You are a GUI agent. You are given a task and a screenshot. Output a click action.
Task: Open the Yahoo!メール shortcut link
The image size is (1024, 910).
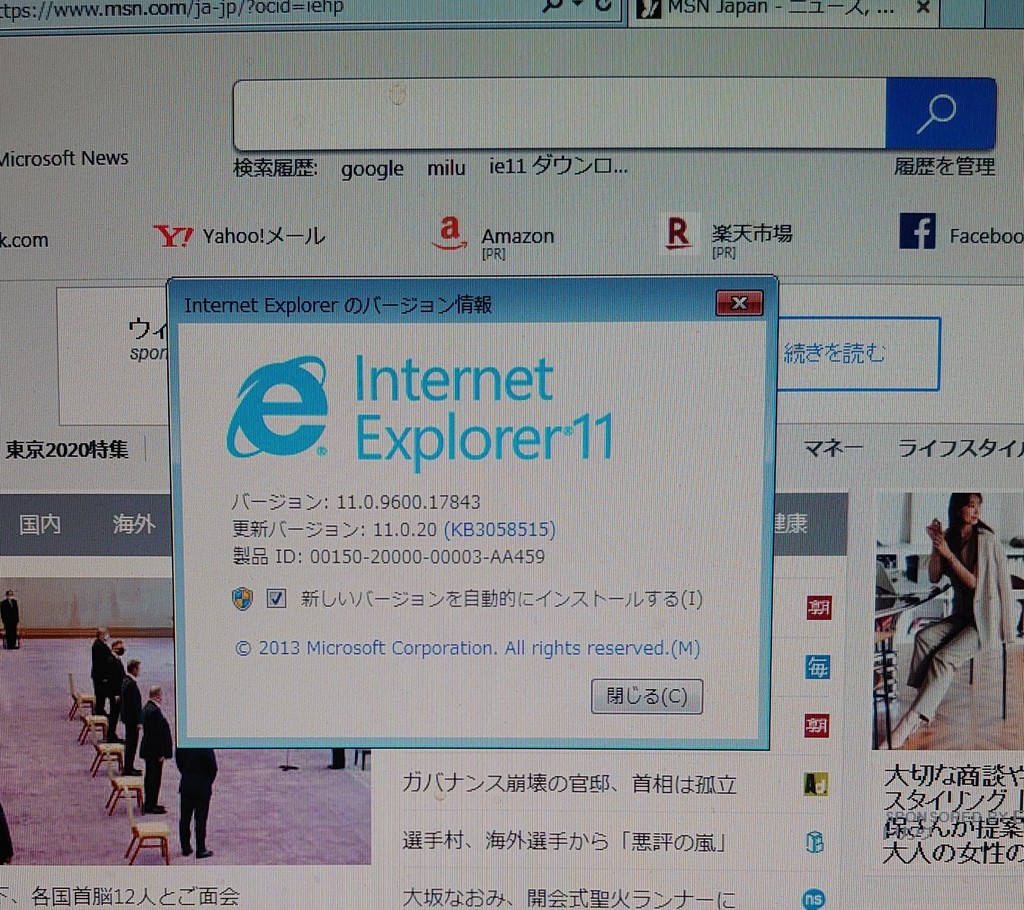pos(264,236)
